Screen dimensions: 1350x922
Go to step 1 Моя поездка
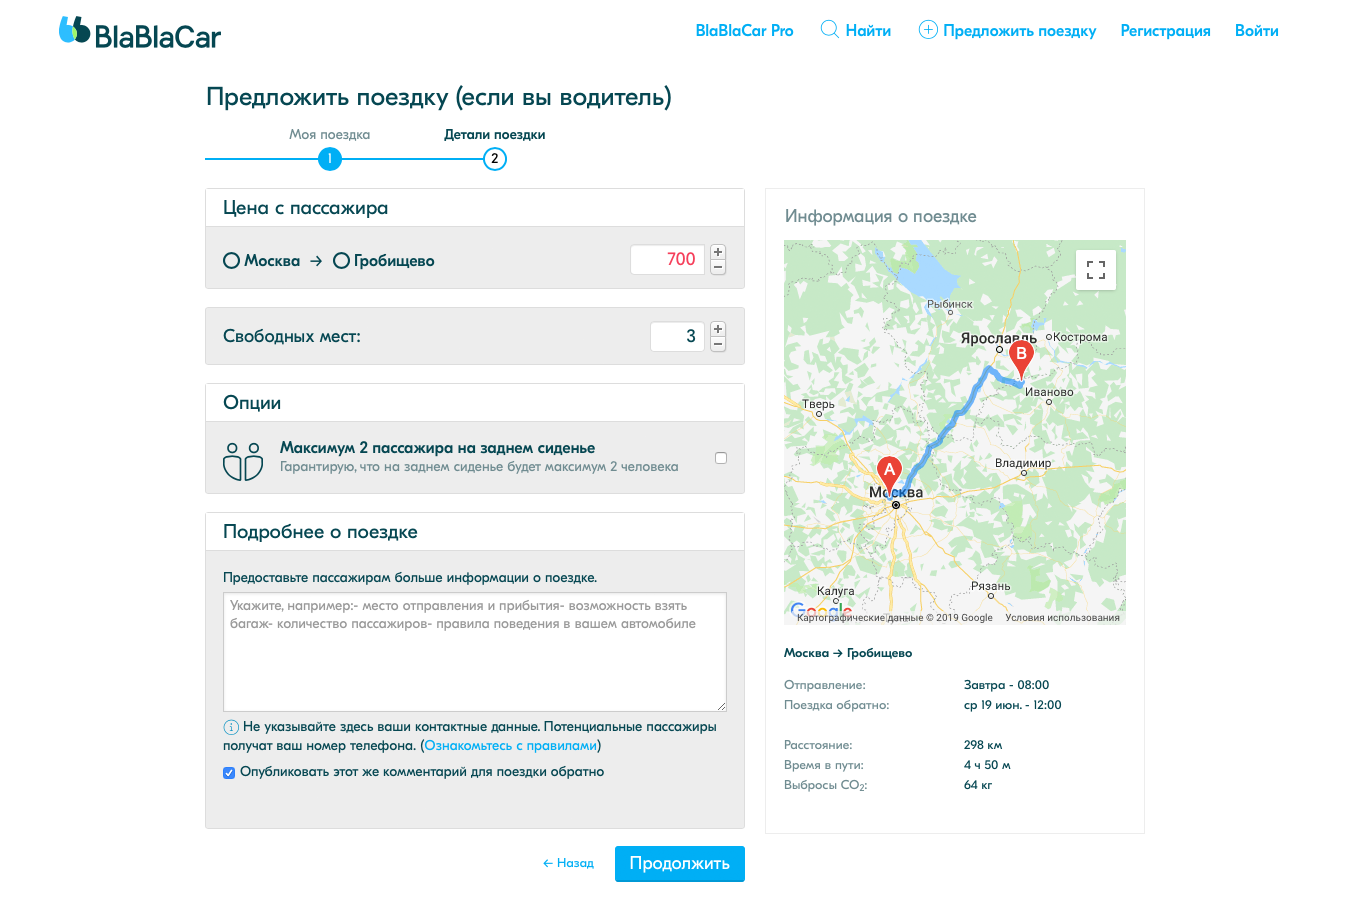point(329,158)
